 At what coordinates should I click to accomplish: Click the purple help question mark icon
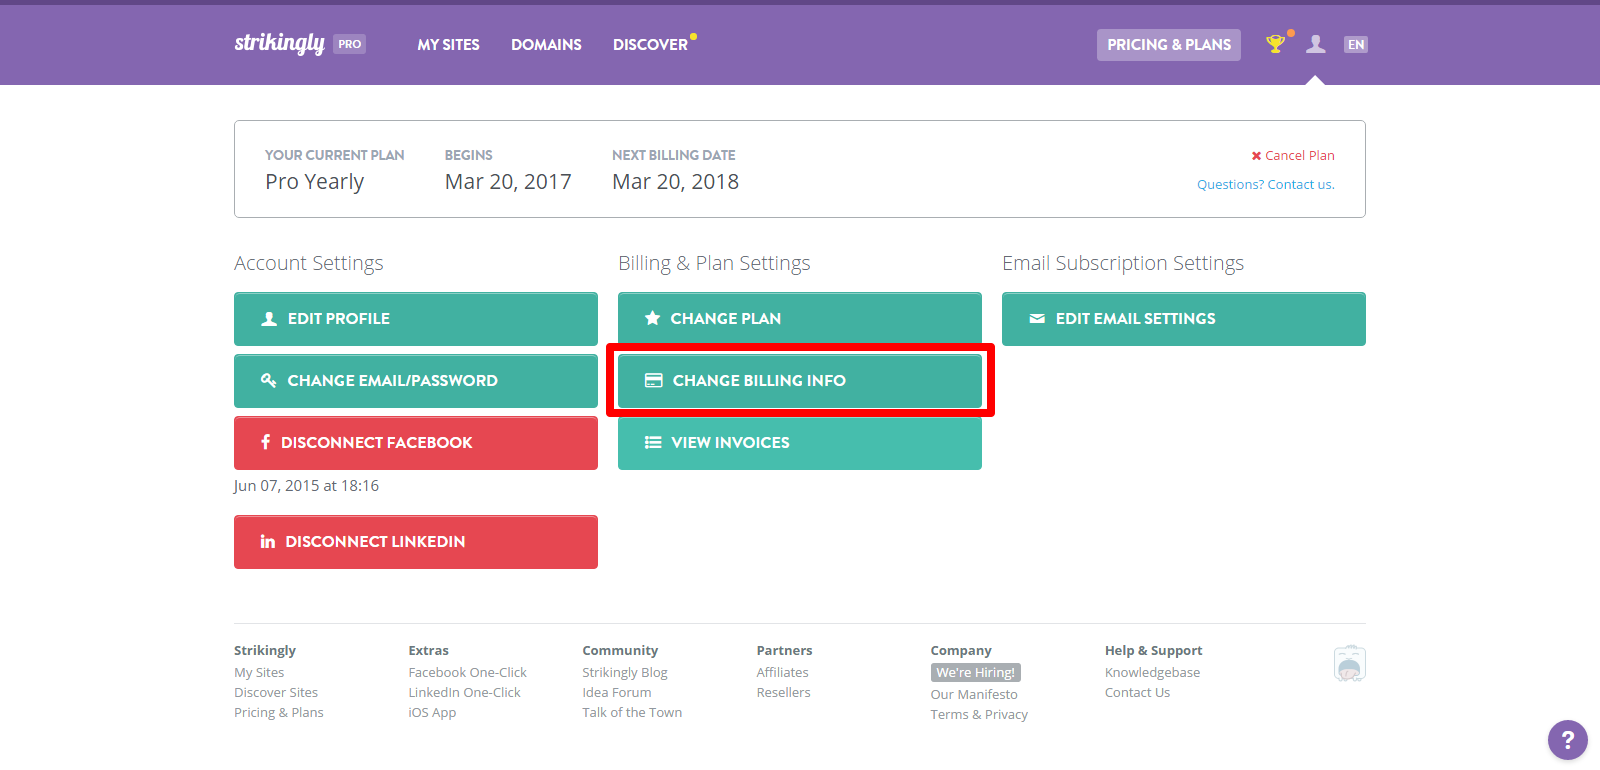[1567, 740]
